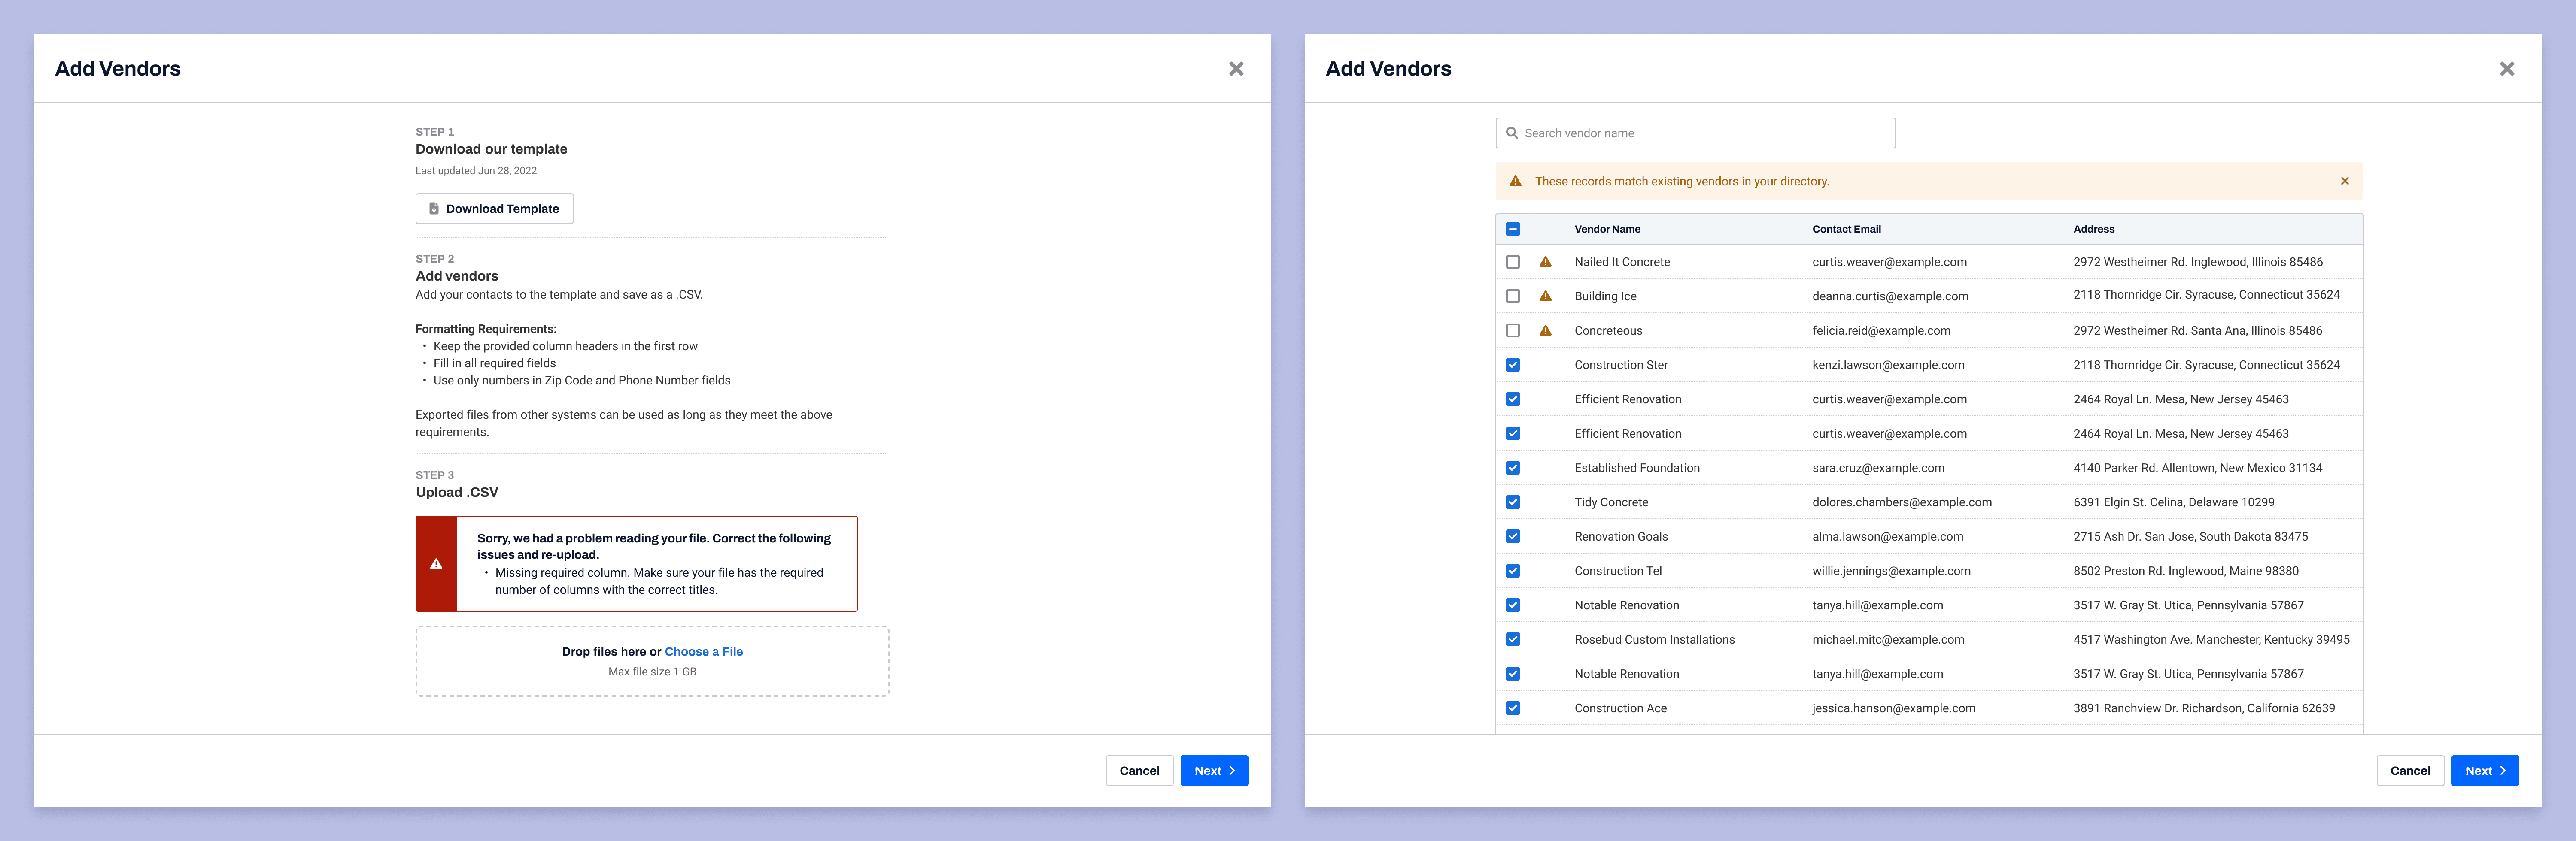
Task: Select the 8502 Preston Rd. address
Action: pos(2186,571)
